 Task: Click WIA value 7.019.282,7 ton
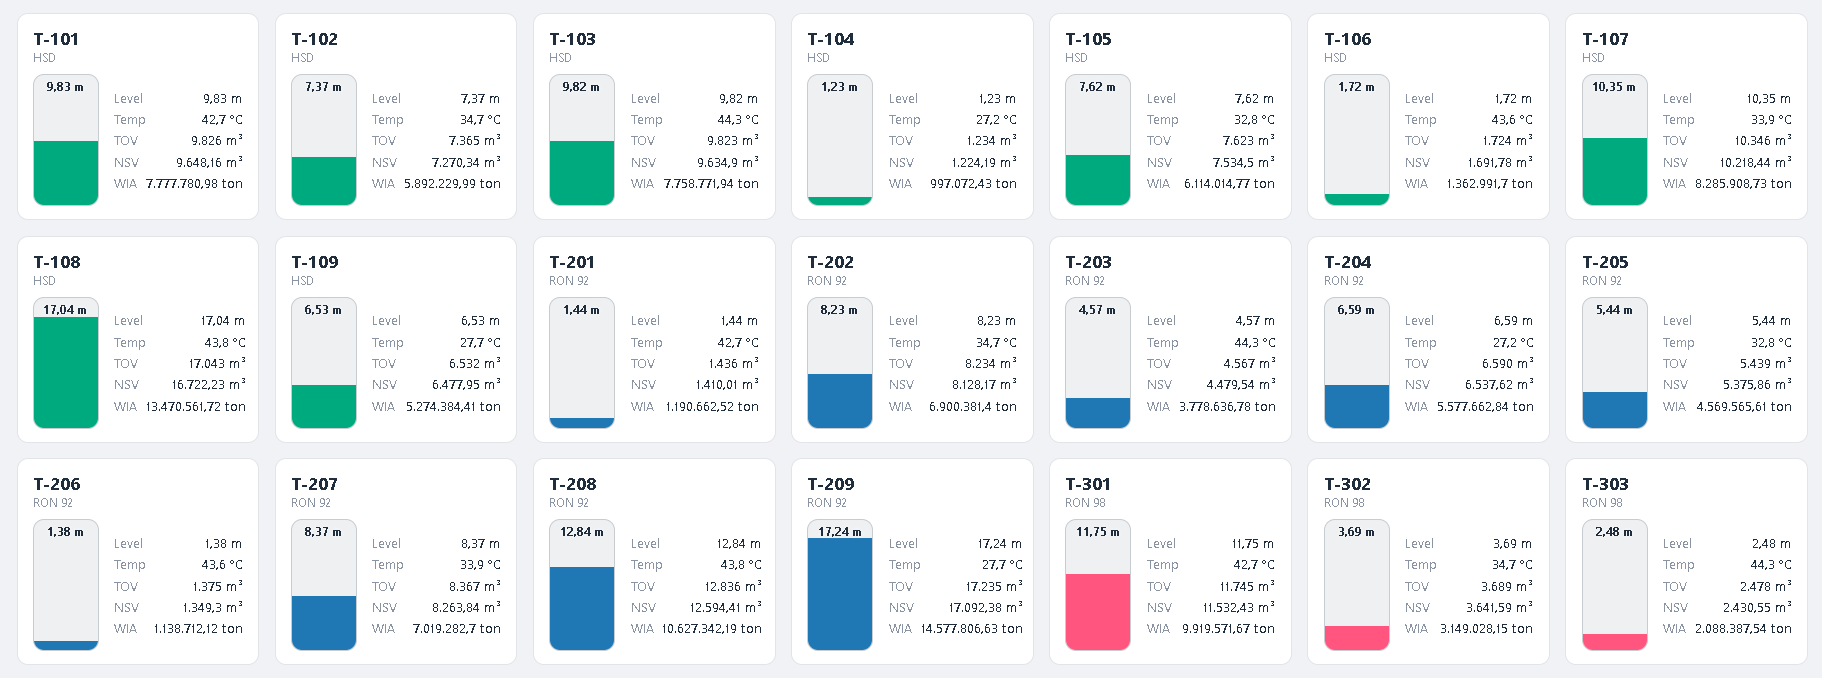[x=457, y=629]
